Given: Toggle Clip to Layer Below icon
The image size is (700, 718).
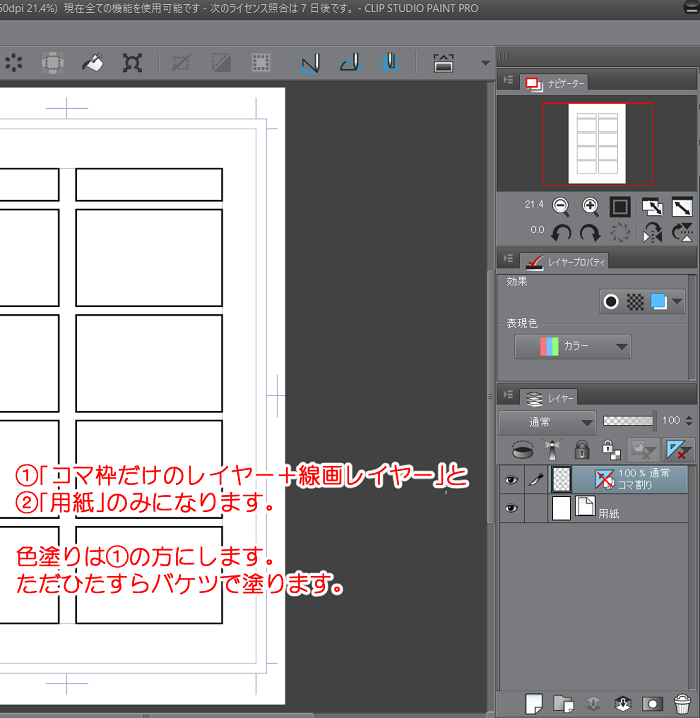Looking at the screenshot, I should [x=522, y=450].
